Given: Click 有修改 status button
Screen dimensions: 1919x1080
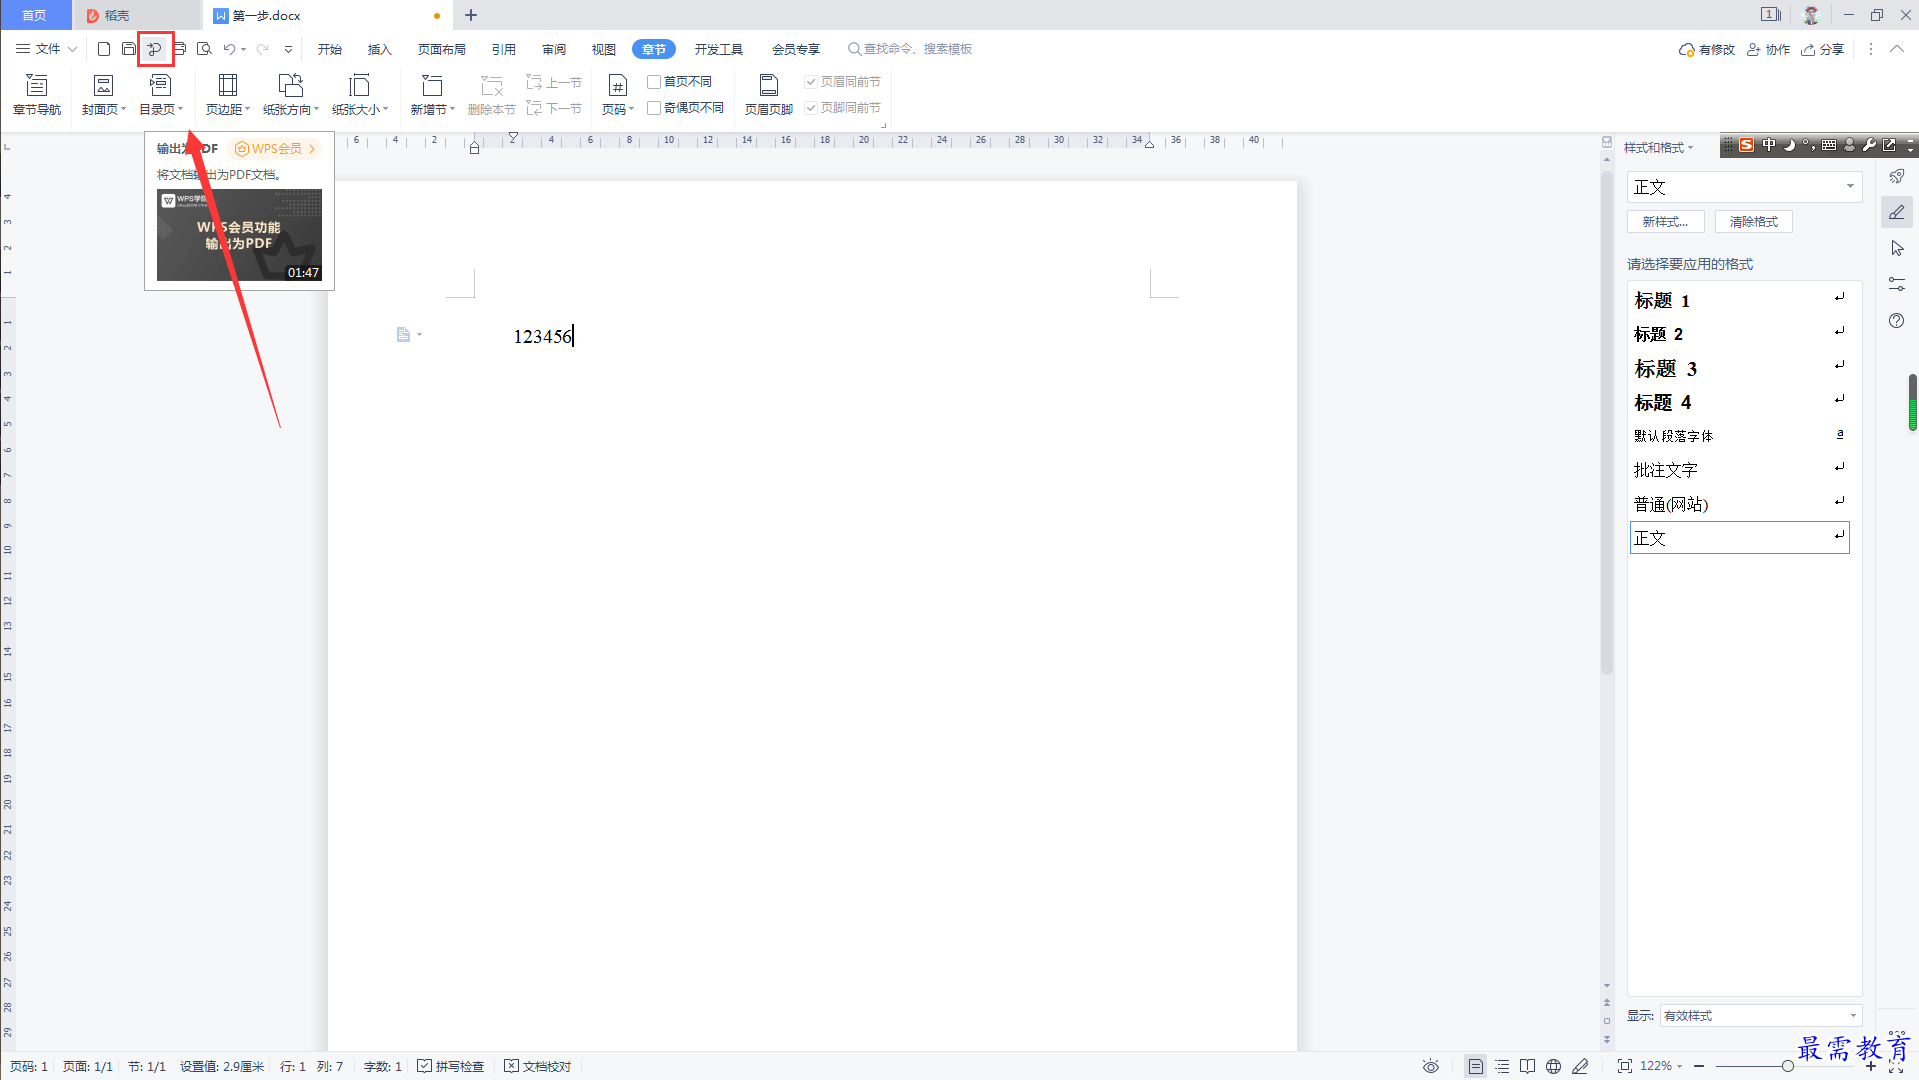Looking at the screenshot, I should coord(1707,49).
